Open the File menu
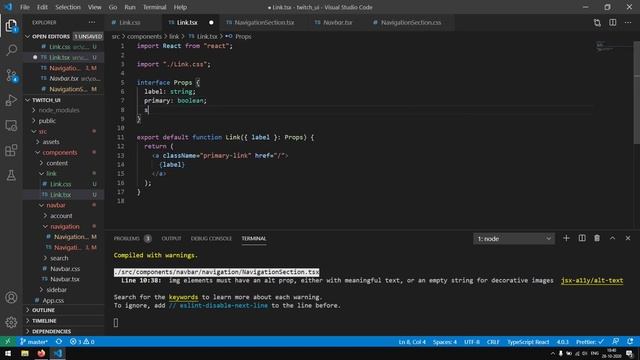This screenshot has width=640, height=360. pyautogui.click(x=25, y=7)
